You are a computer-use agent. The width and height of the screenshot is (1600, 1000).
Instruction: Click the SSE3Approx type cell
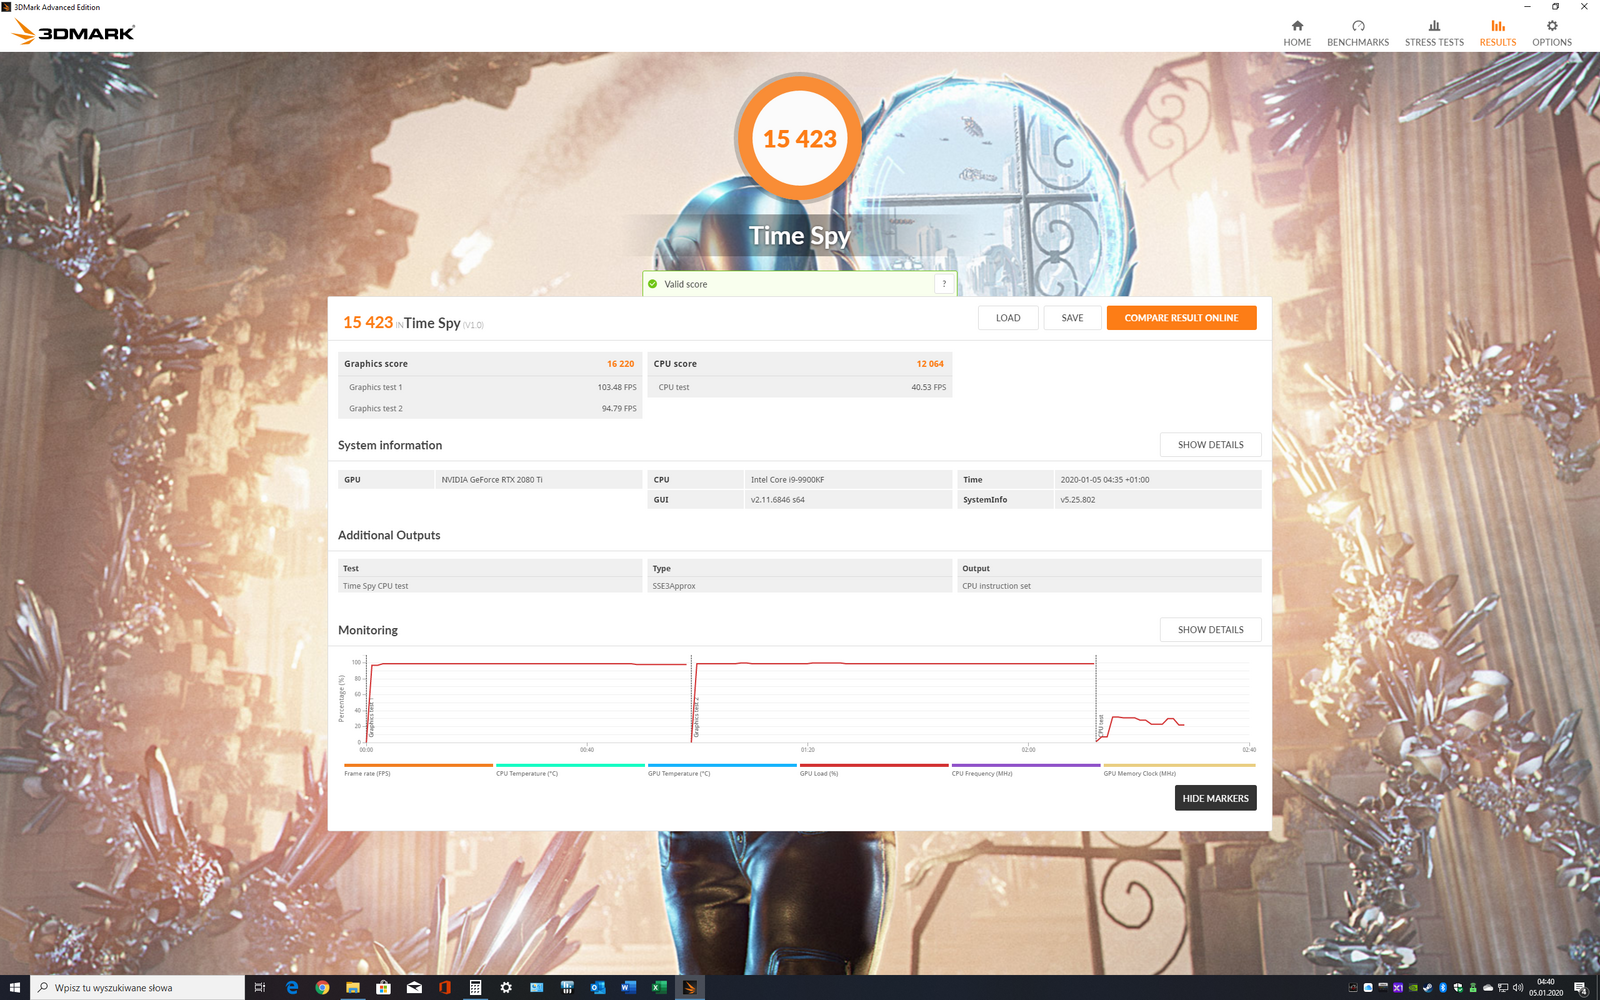coord(800,586)
